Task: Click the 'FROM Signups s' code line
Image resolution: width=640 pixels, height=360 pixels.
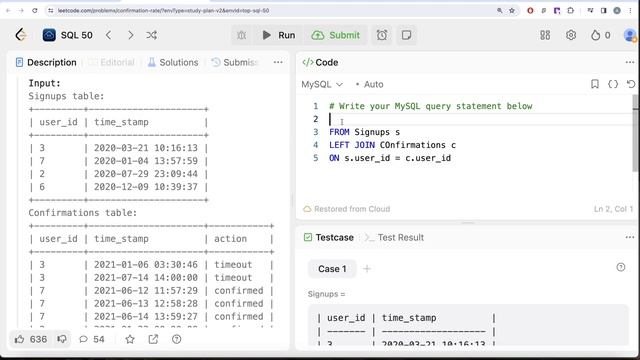Action: click(364, 132)
